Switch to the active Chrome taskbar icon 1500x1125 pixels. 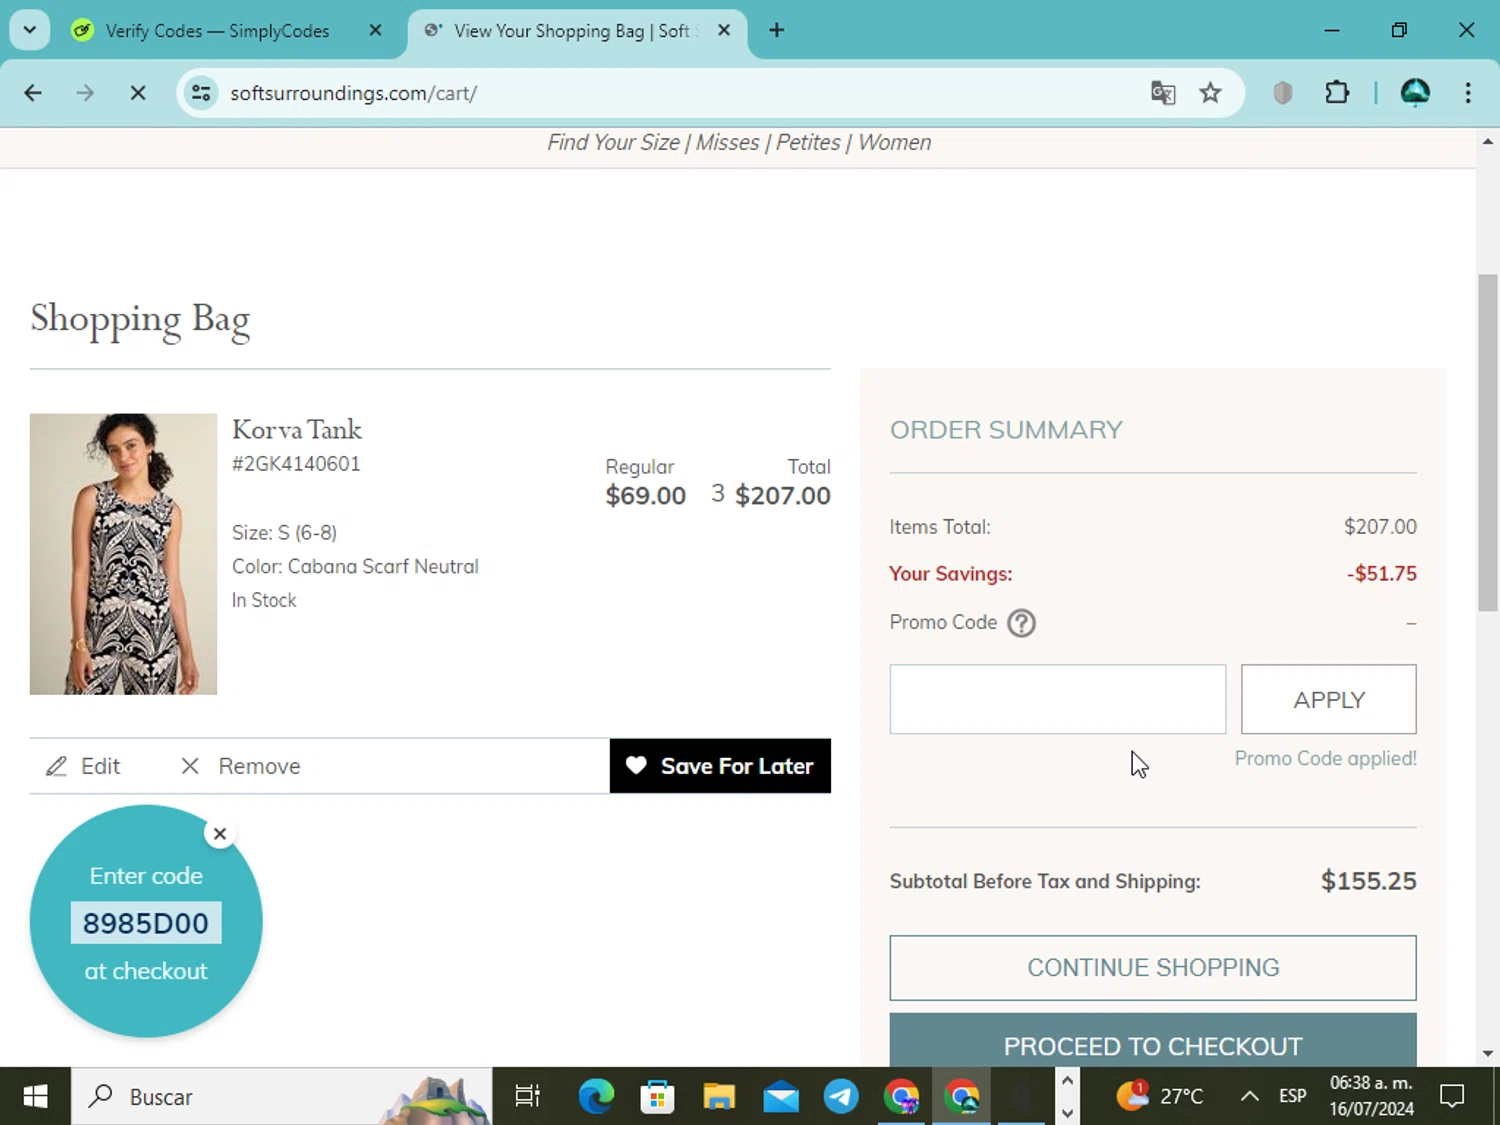click(x=962, y=1097)
